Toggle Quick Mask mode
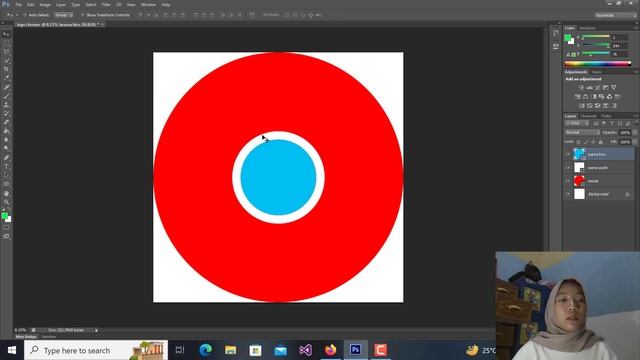This screenshot has width=640, height=360. (x=6, y=228)
